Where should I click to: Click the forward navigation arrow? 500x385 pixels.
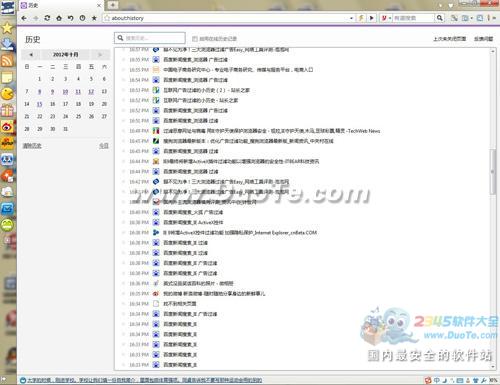tap(36, 18)
